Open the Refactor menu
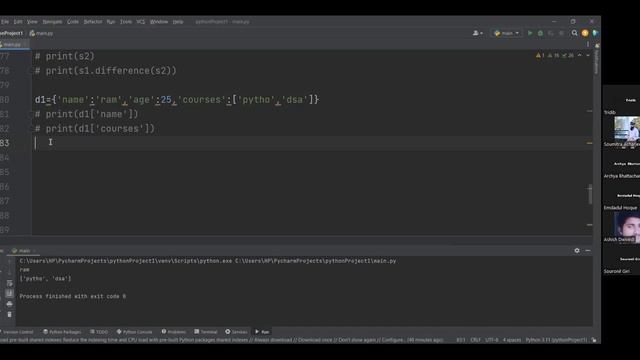640x360 pixels. click(x=93, y=22)
